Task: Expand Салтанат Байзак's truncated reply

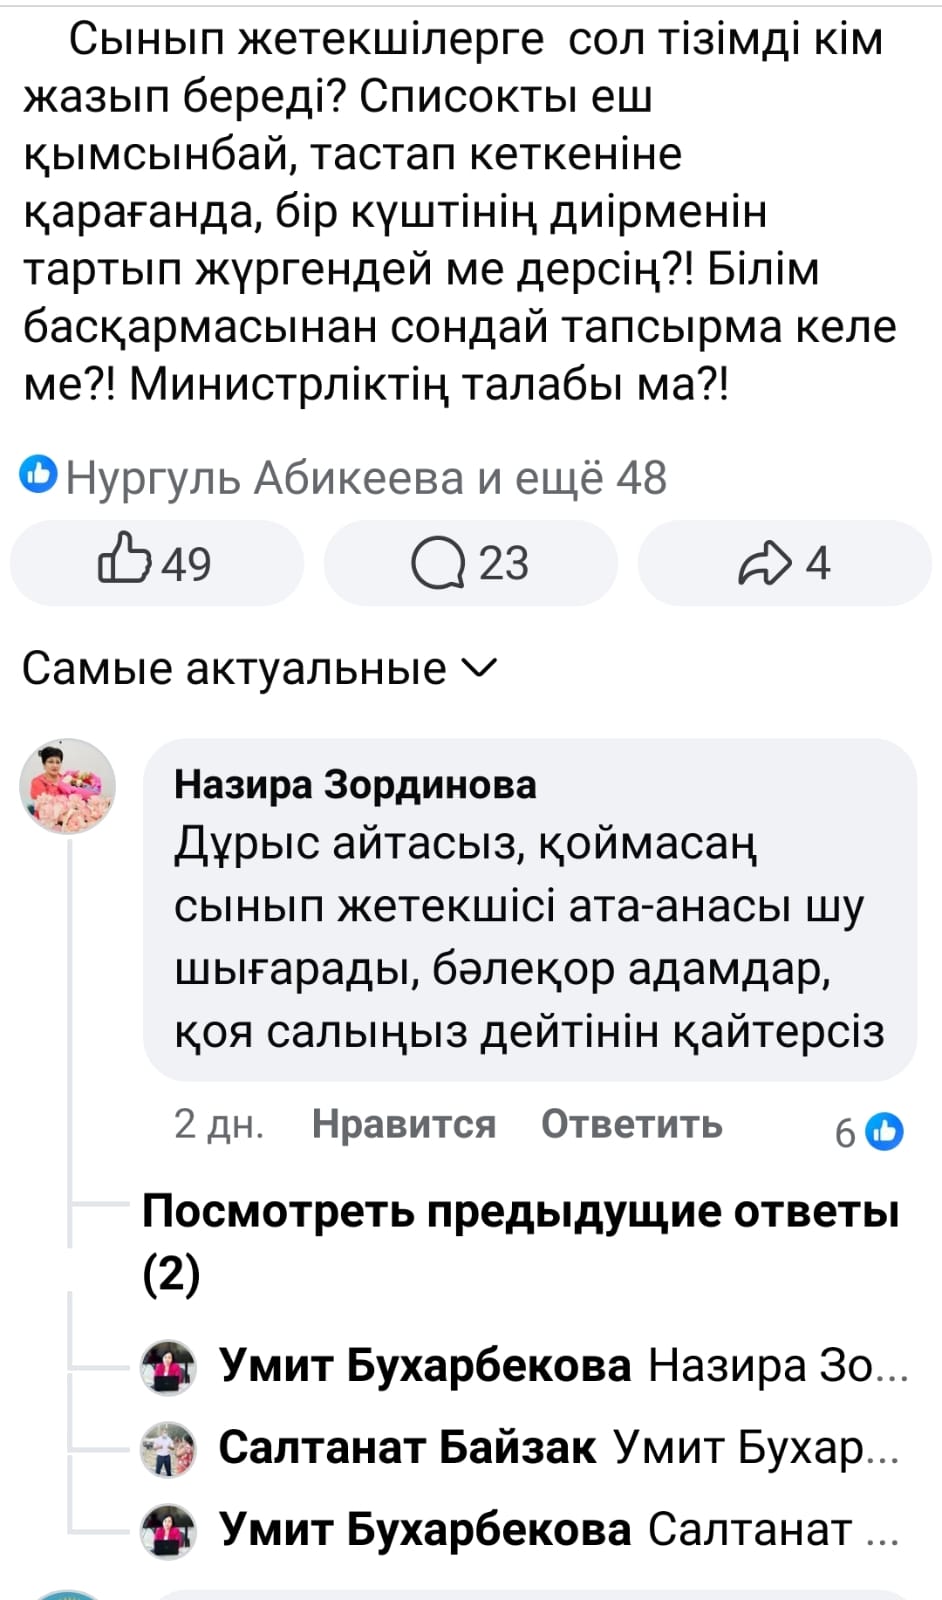Action: coord(755,1448)
